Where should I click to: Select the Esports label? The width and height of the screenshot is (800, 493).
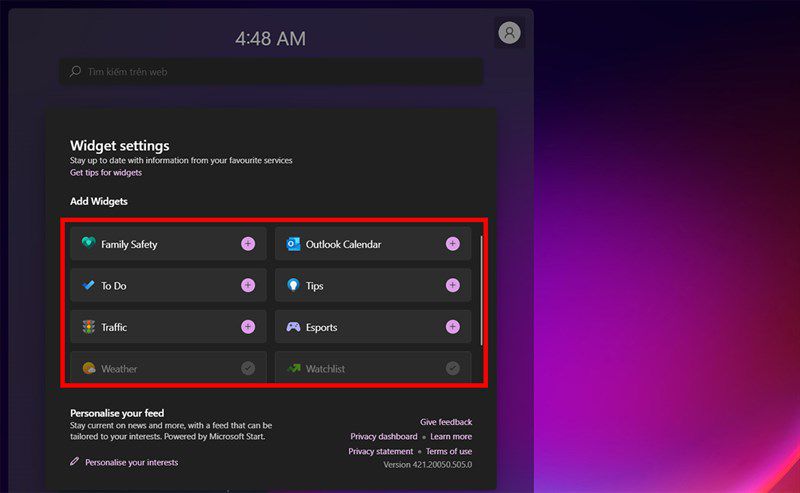[321, 328]
